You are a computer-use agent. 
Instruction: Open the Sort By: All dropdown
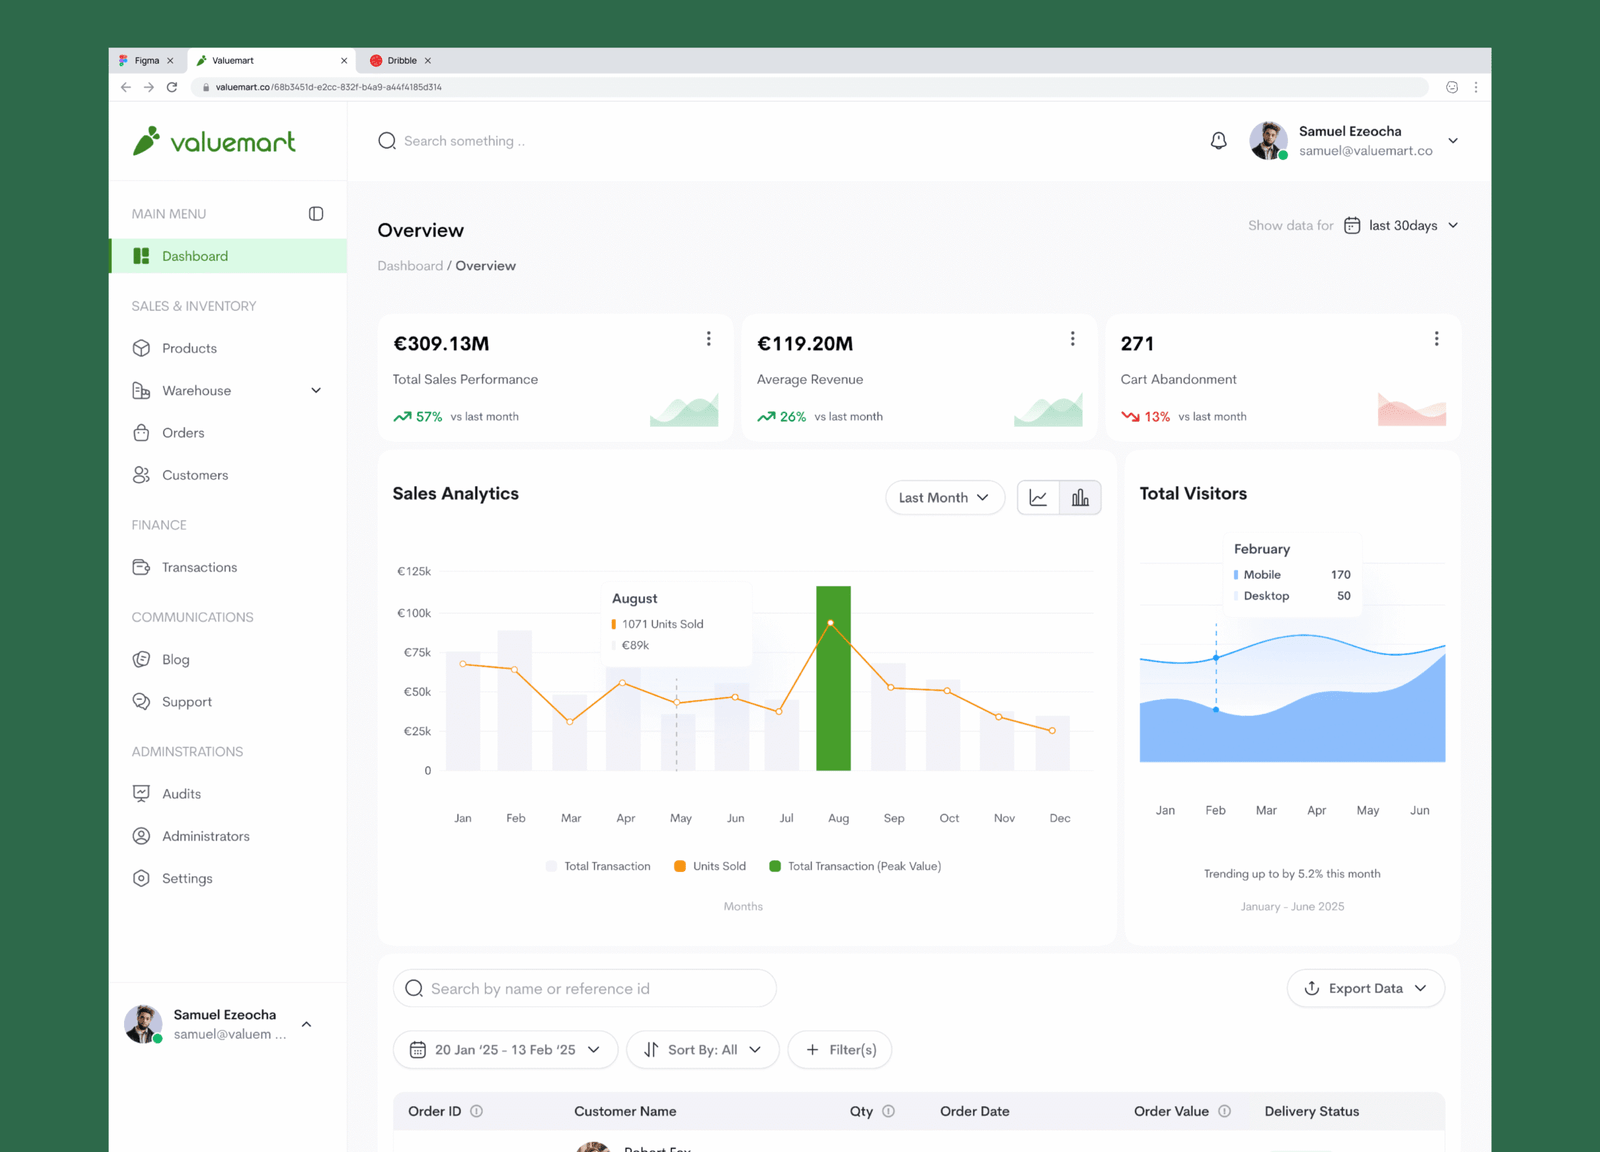tap(702, 1050)
